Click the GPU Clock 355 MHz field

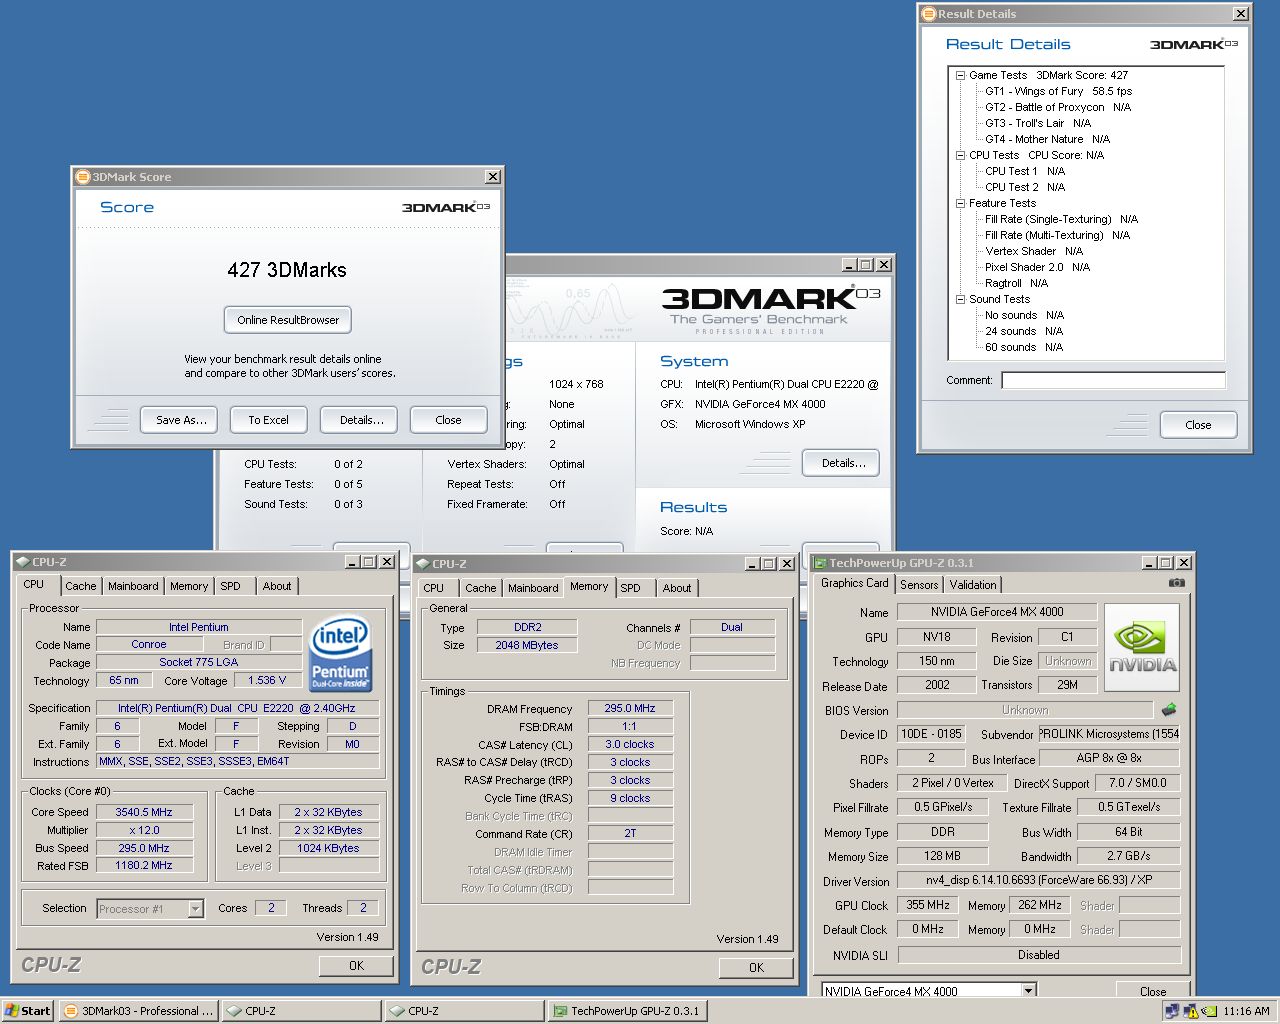928,905
